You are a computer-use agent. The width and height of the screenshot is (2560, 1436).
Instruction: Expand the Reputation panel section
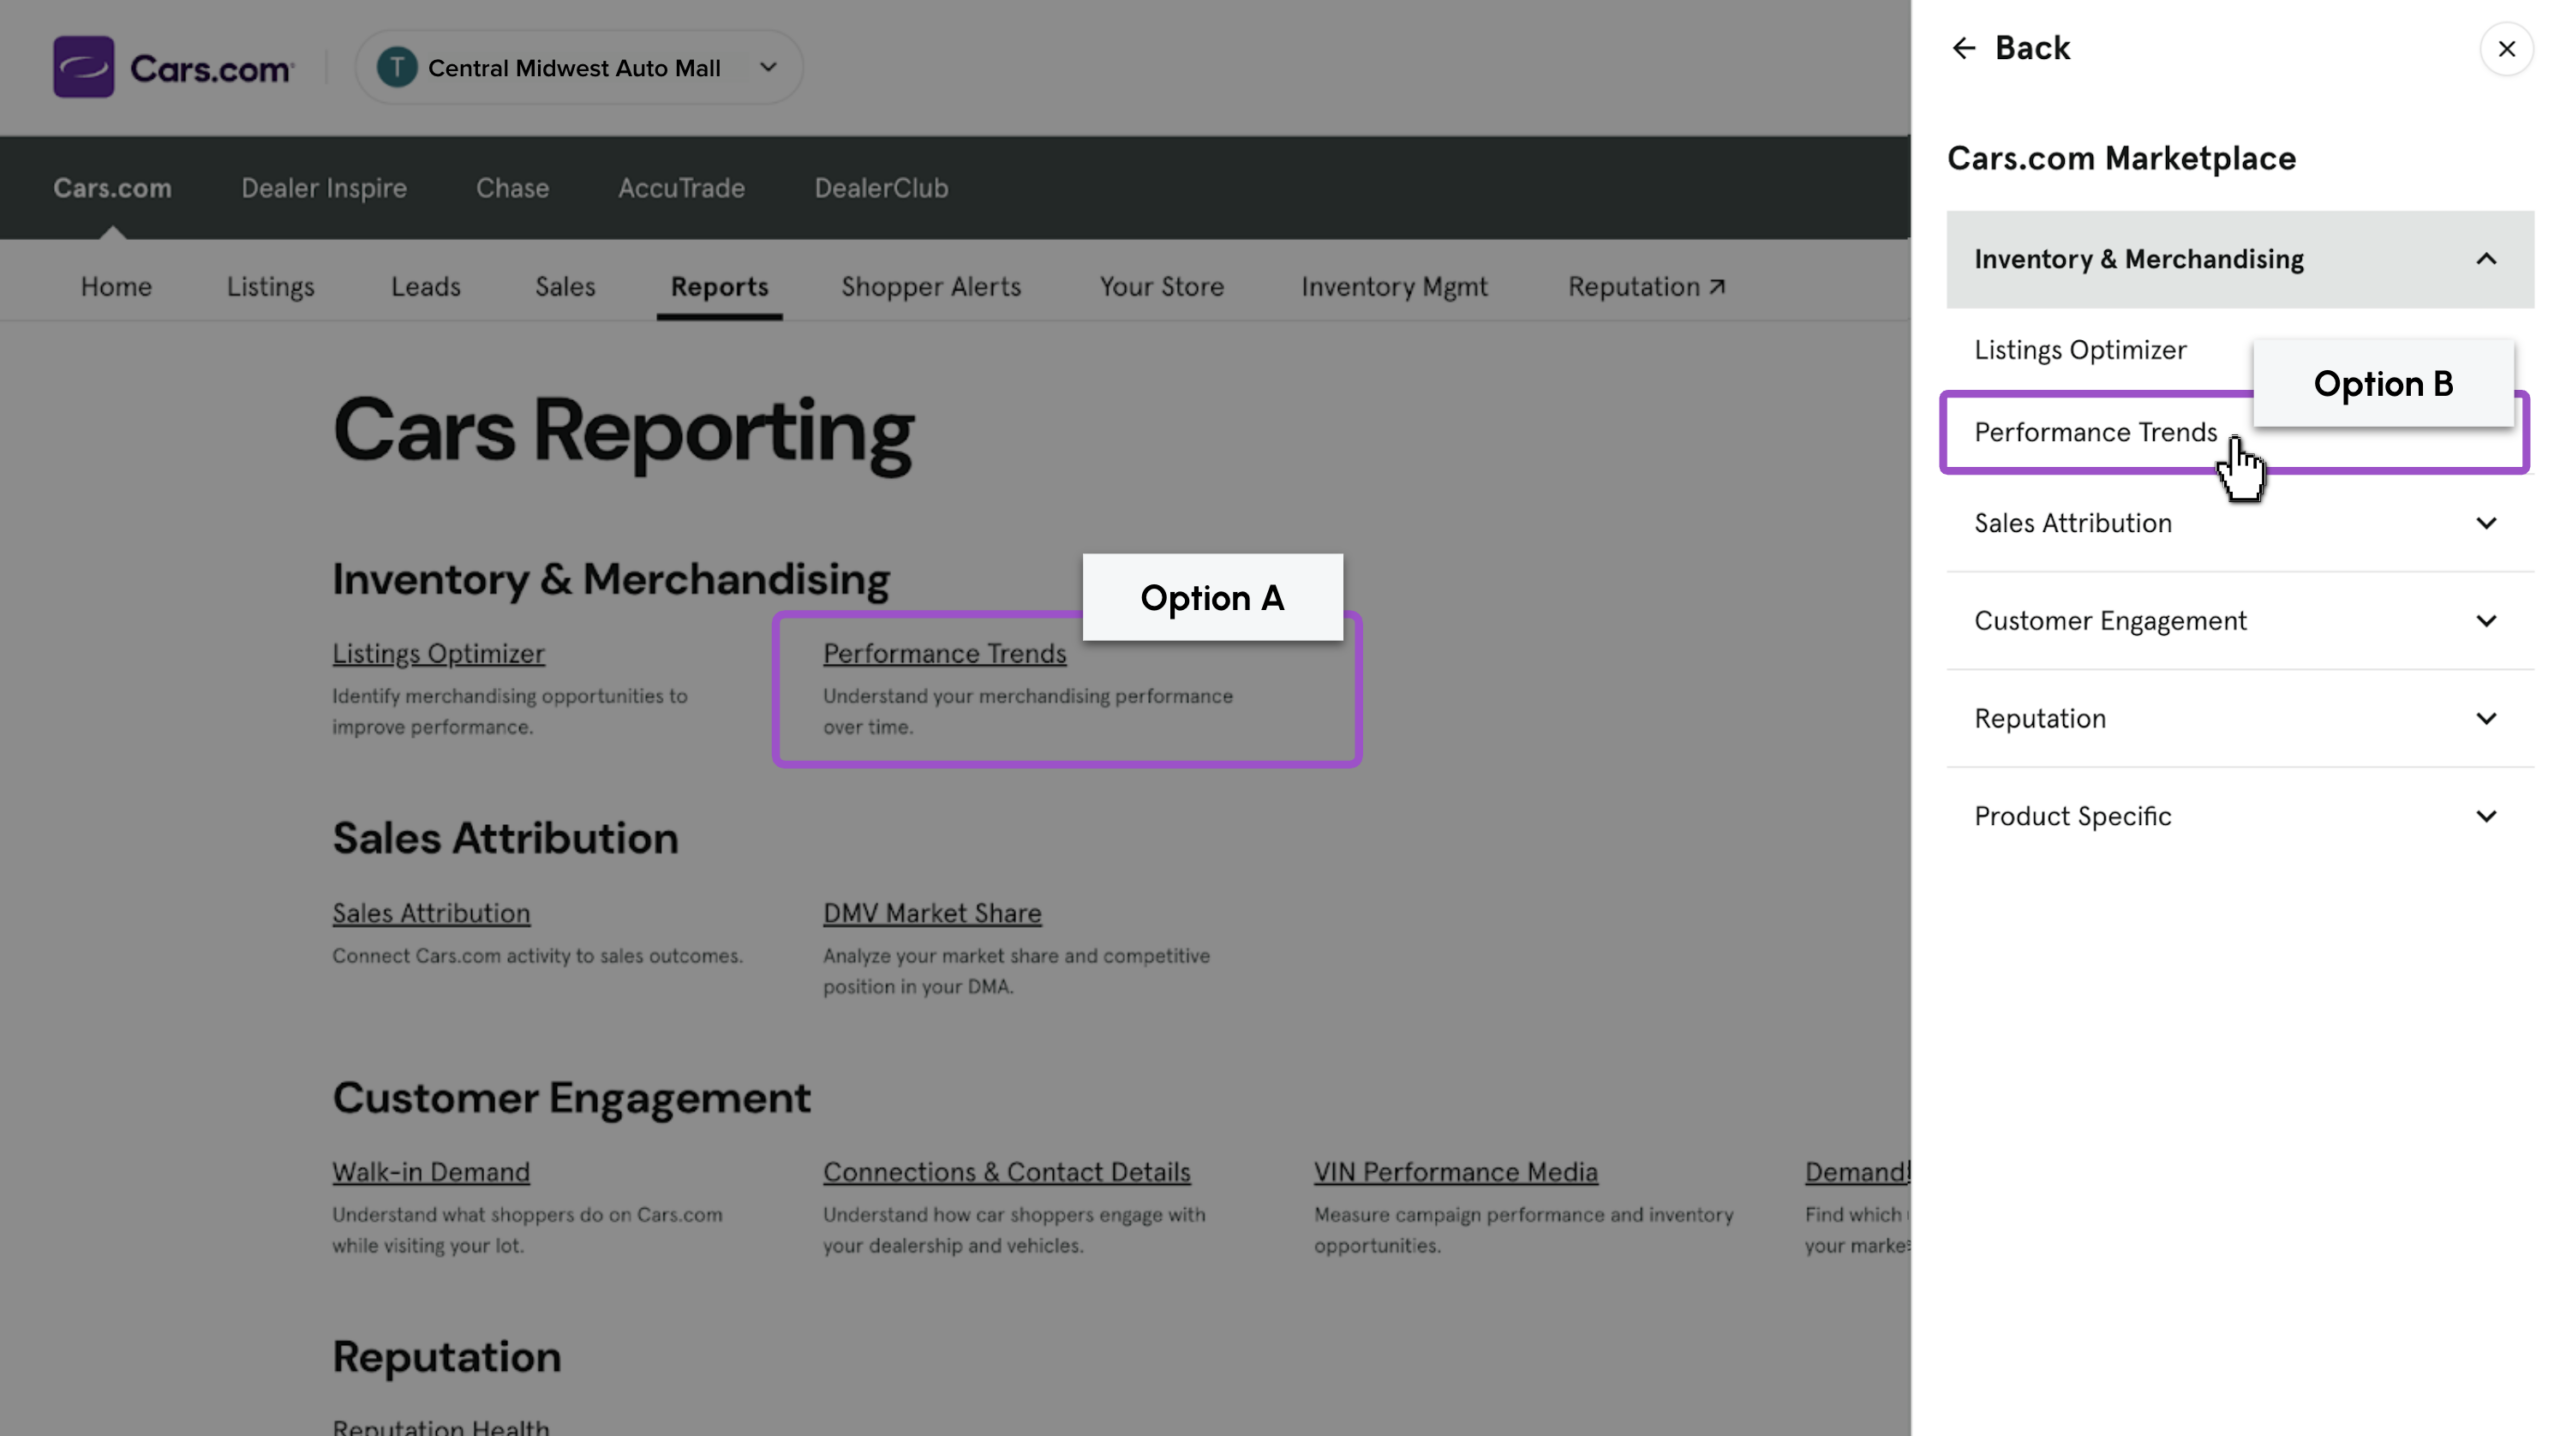pyautogui.click(x=2240, y=718)
